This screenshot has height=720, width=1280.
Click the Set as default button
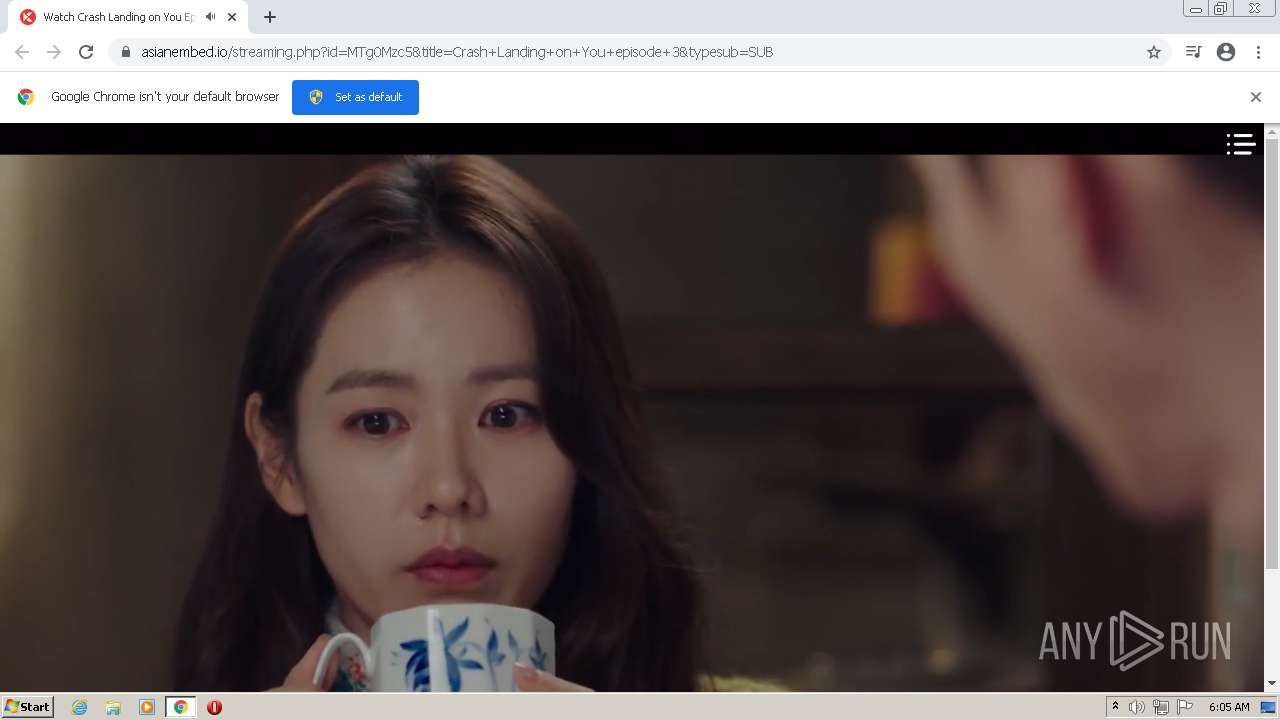point(355,97)
